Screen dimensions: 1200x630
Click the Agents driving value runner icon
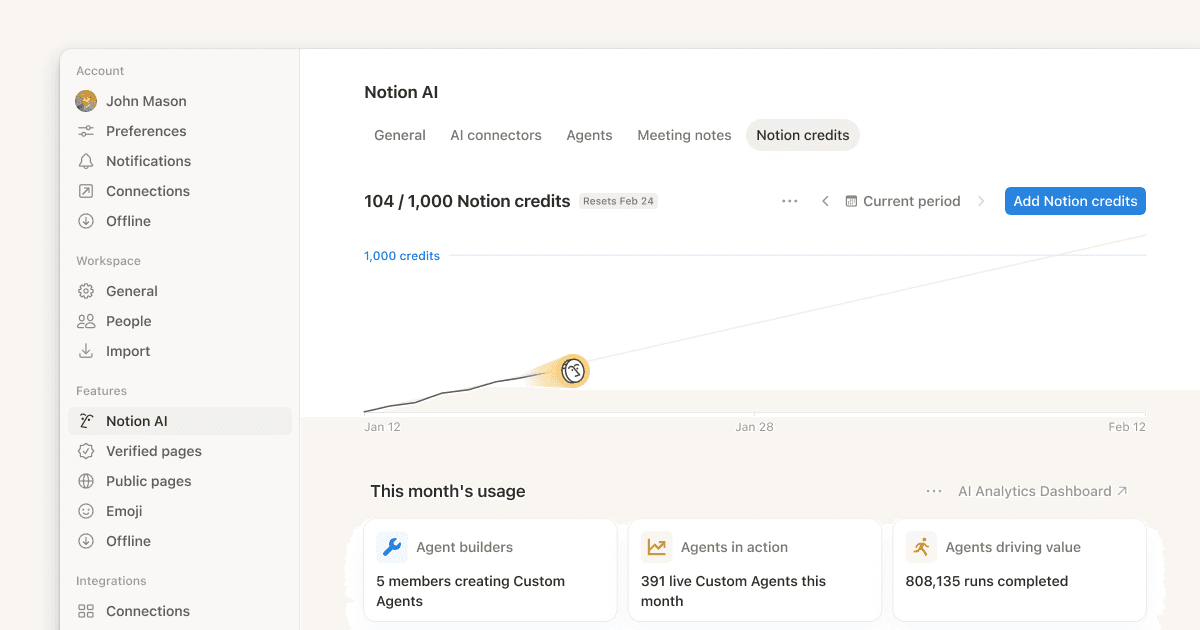click(921, 547)
